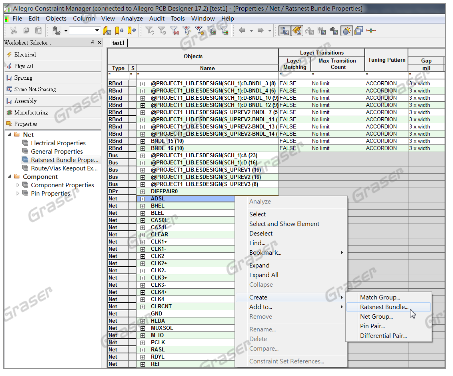453x376 pixels.
Task: Collapse the Net tree node
Action: pyautogui.click(x=9, y=135)
